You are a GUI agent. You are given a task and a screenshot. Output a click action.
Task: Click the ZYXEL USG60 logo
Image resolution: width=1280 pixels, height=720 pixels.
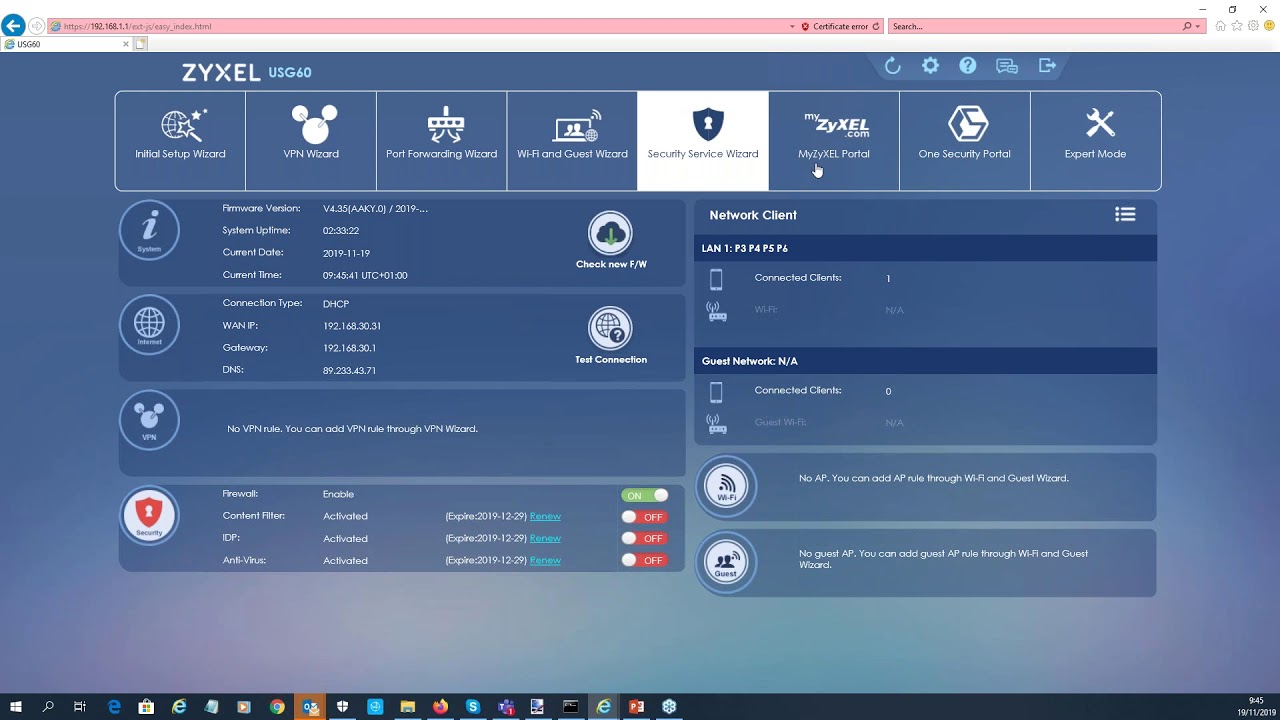tap(246, 72)
